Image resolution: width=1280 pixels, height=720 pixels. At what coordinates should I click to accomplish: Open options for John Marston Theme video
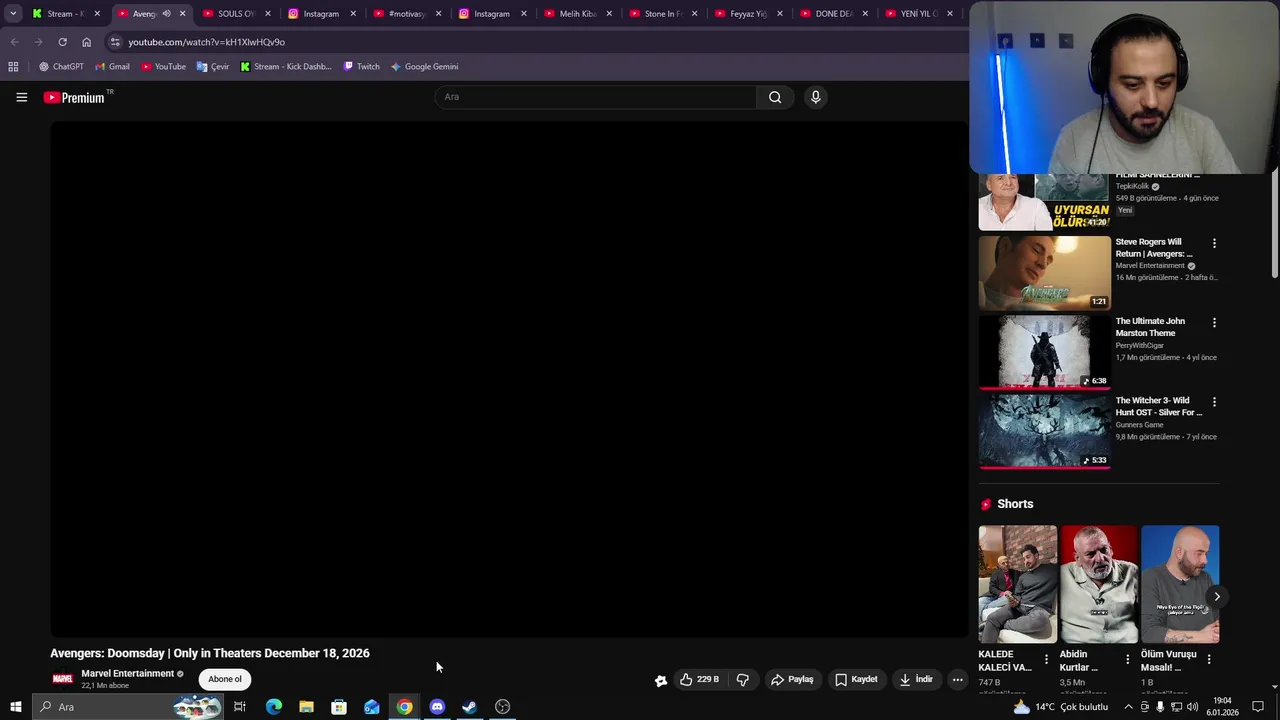click(x=1214, y=322)
